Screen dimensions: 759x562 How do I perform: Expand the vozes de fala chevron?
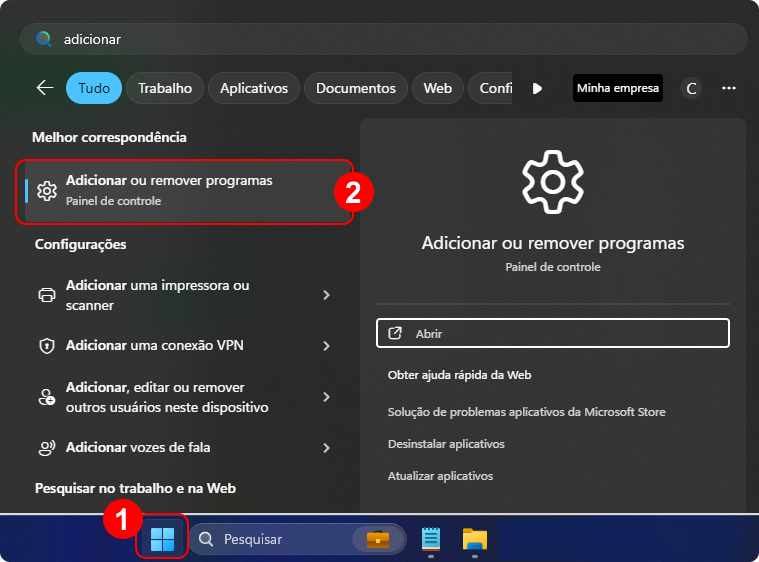point(326,448)
